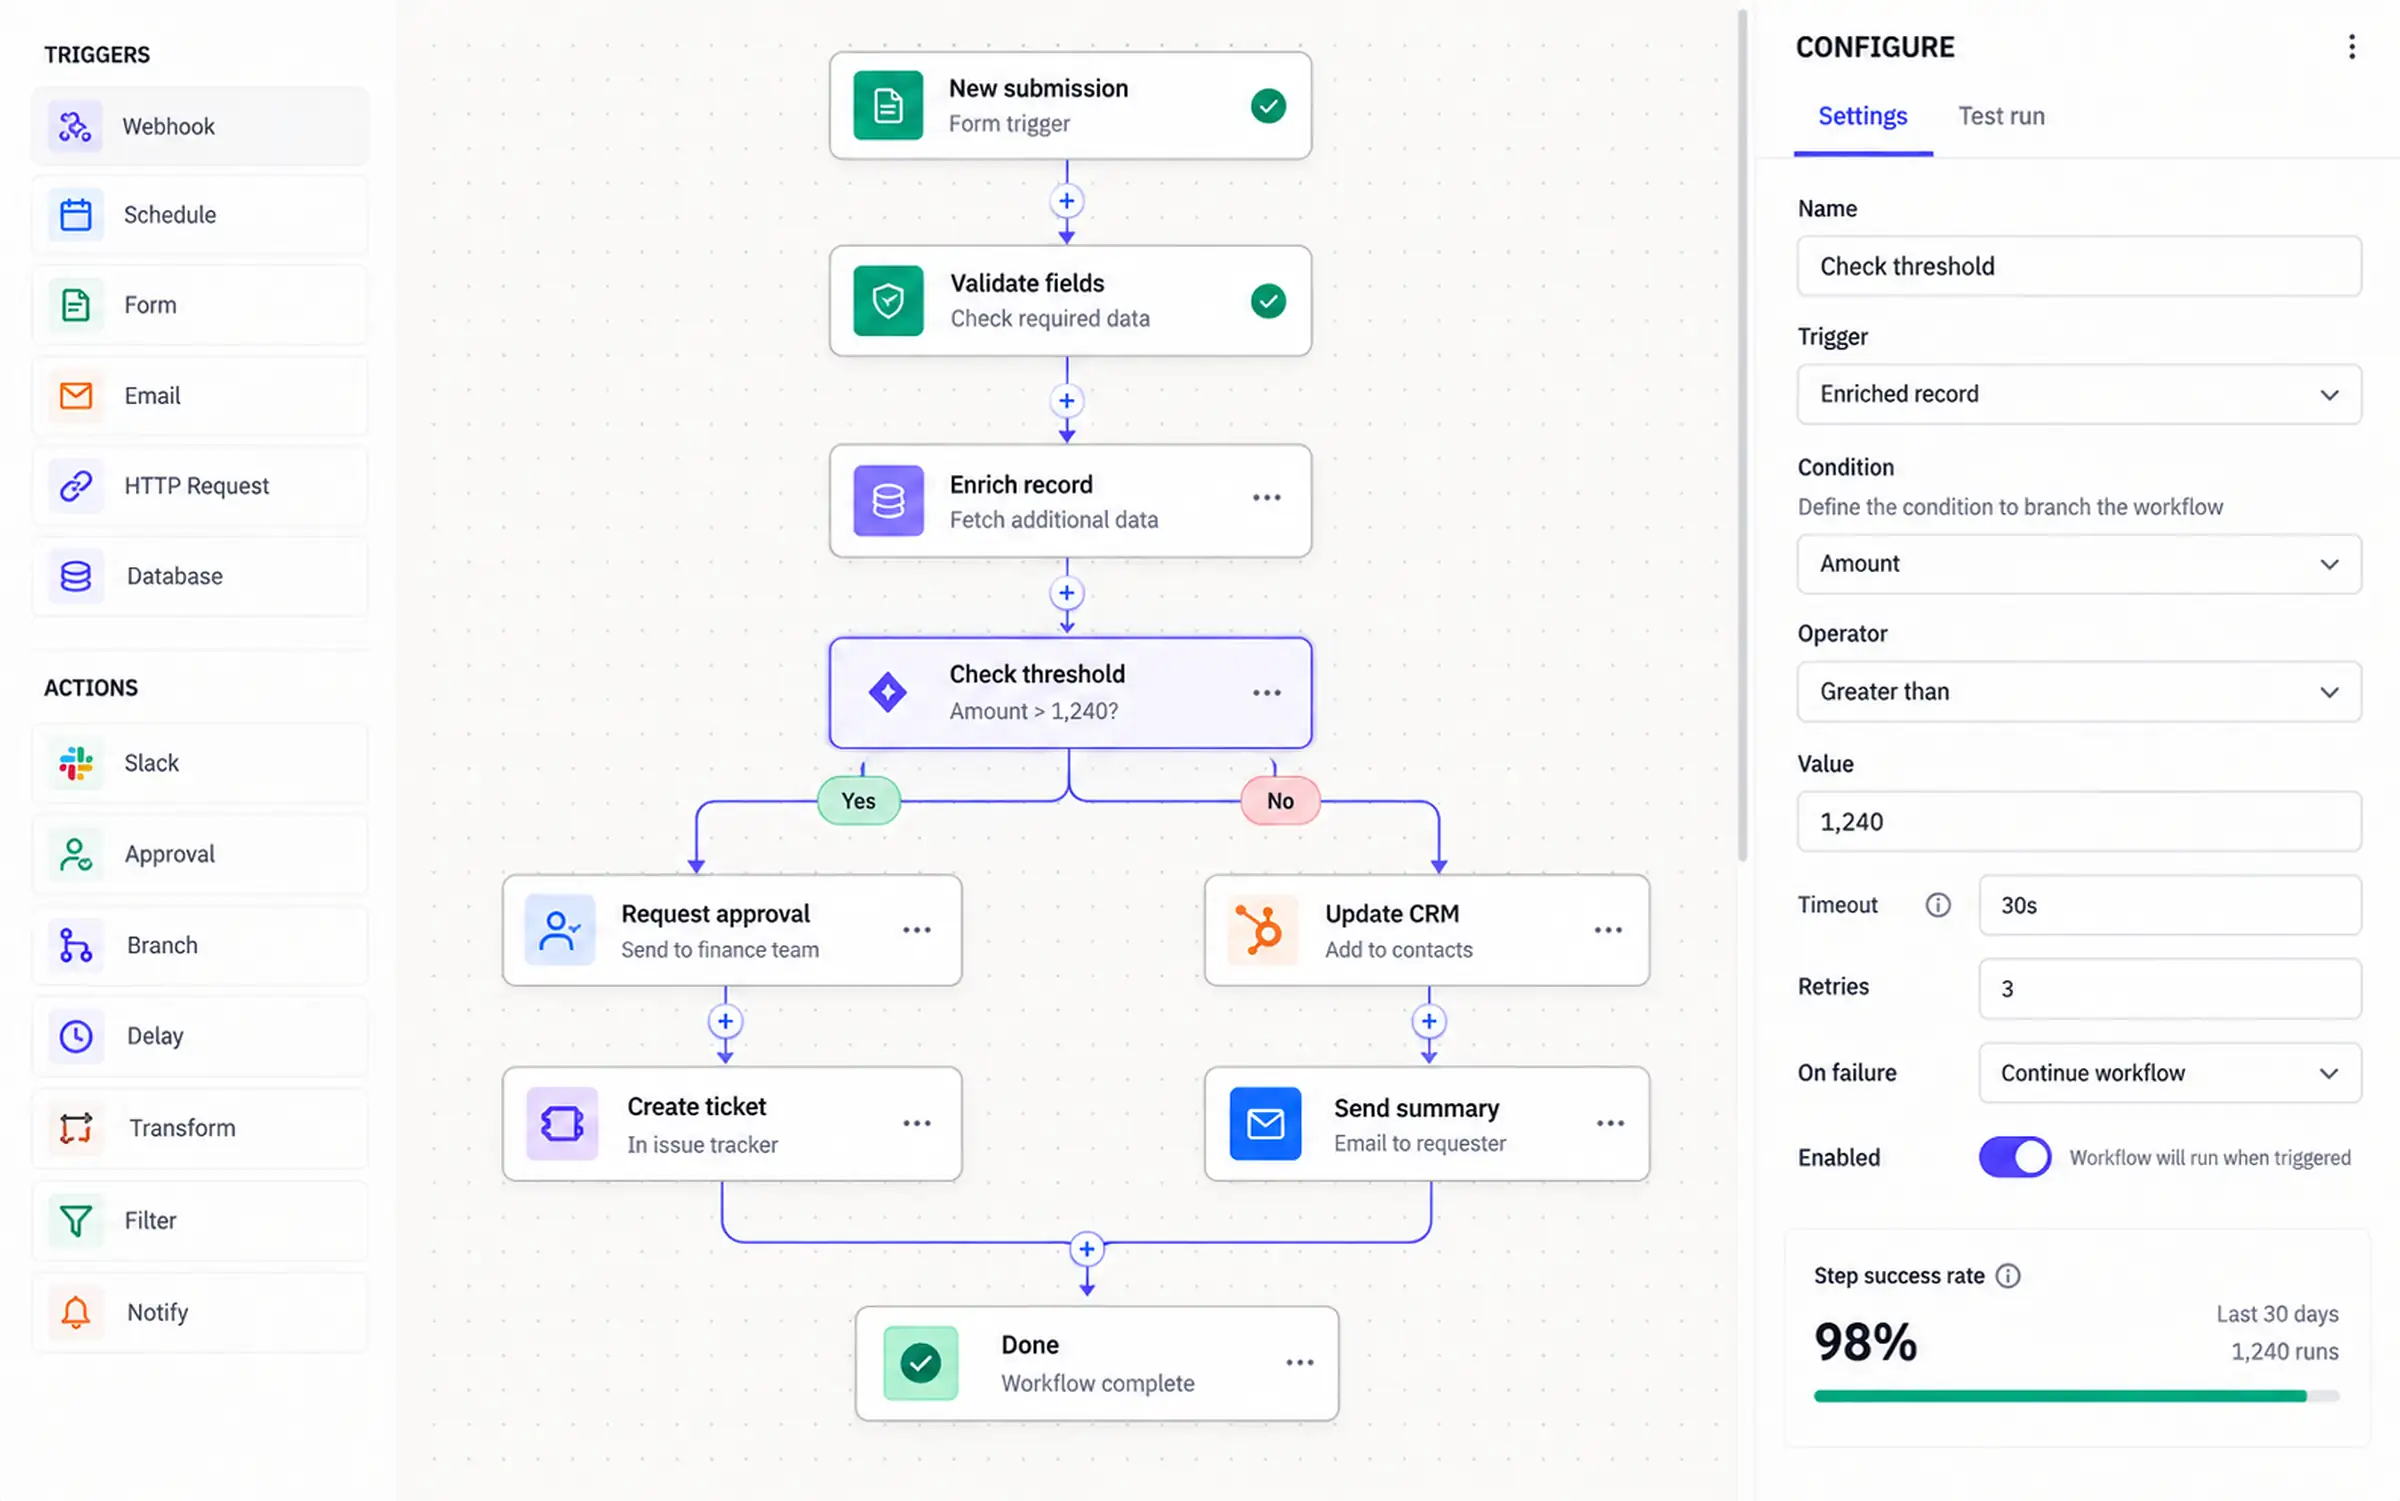2400x1501 pixels.
Task: Click the Create ticket node icon
Action: coord(562,1123)
